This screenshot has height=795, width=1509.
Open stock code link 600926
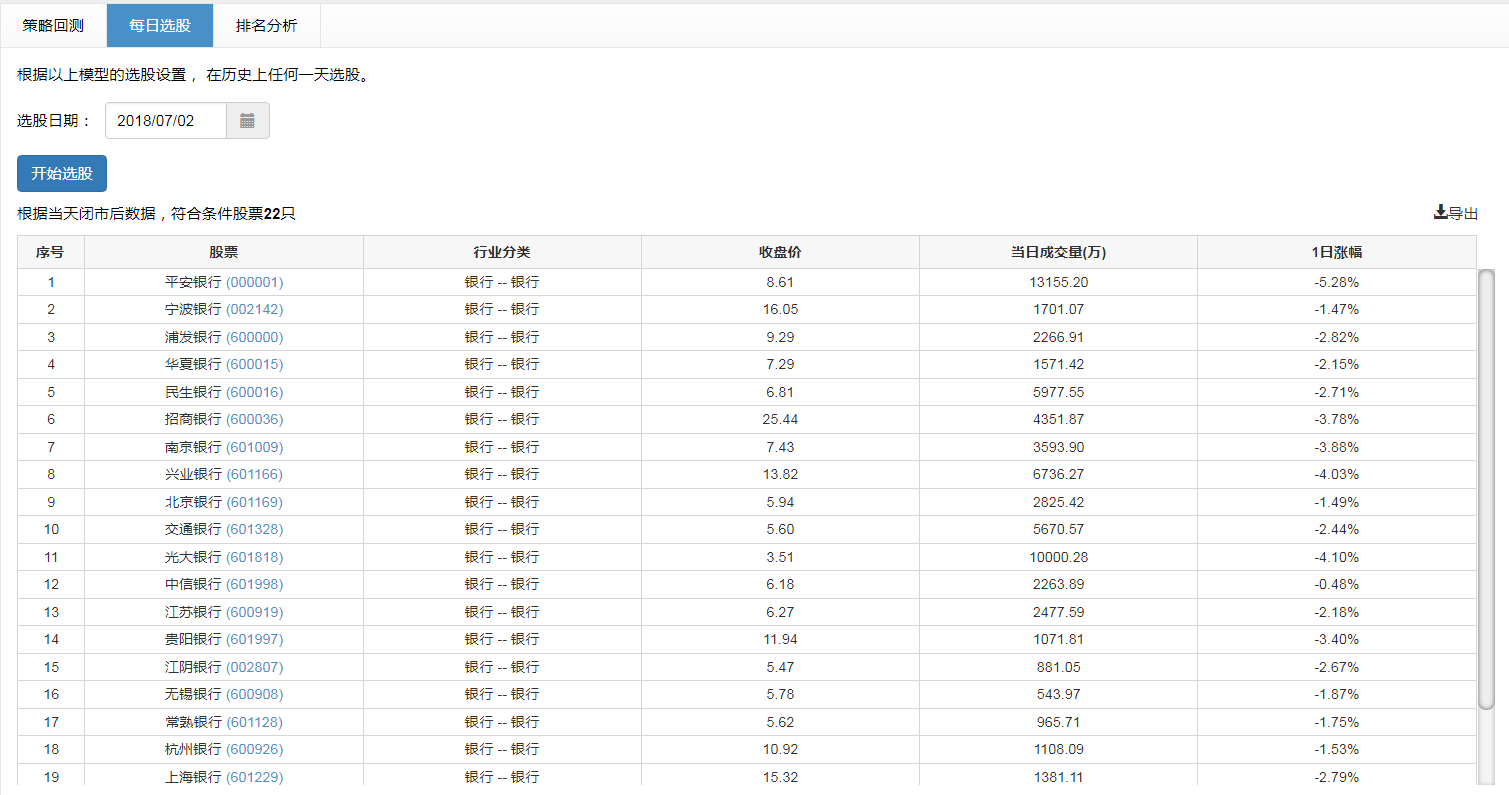(x=255, y=750)
